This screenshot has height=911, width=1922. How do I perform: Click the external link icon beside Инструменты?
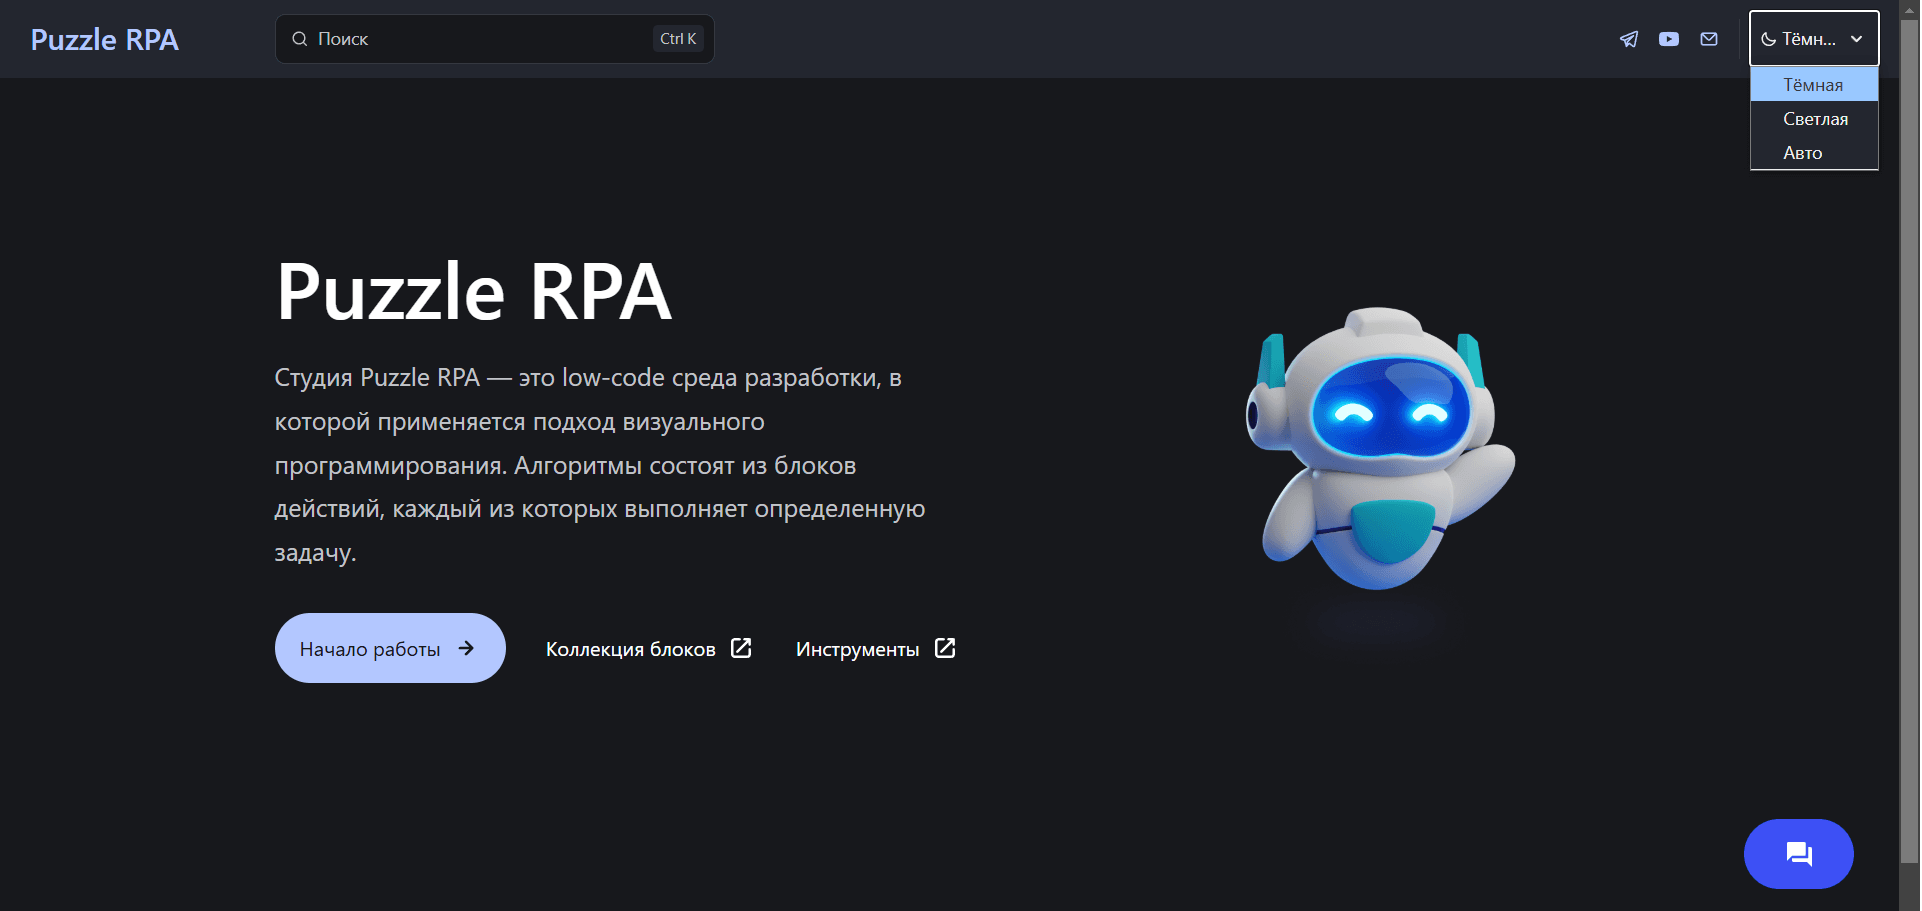pyautogui.click(x=945, y=648)
